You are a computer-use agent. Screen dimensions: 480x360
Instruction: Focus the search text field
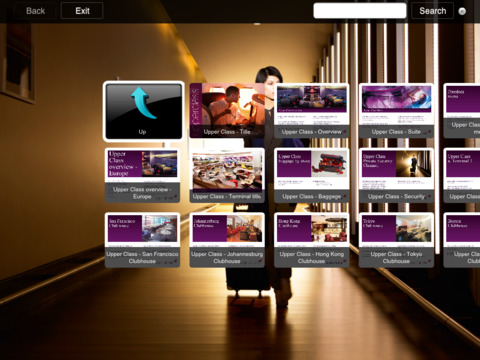[360, 11]
